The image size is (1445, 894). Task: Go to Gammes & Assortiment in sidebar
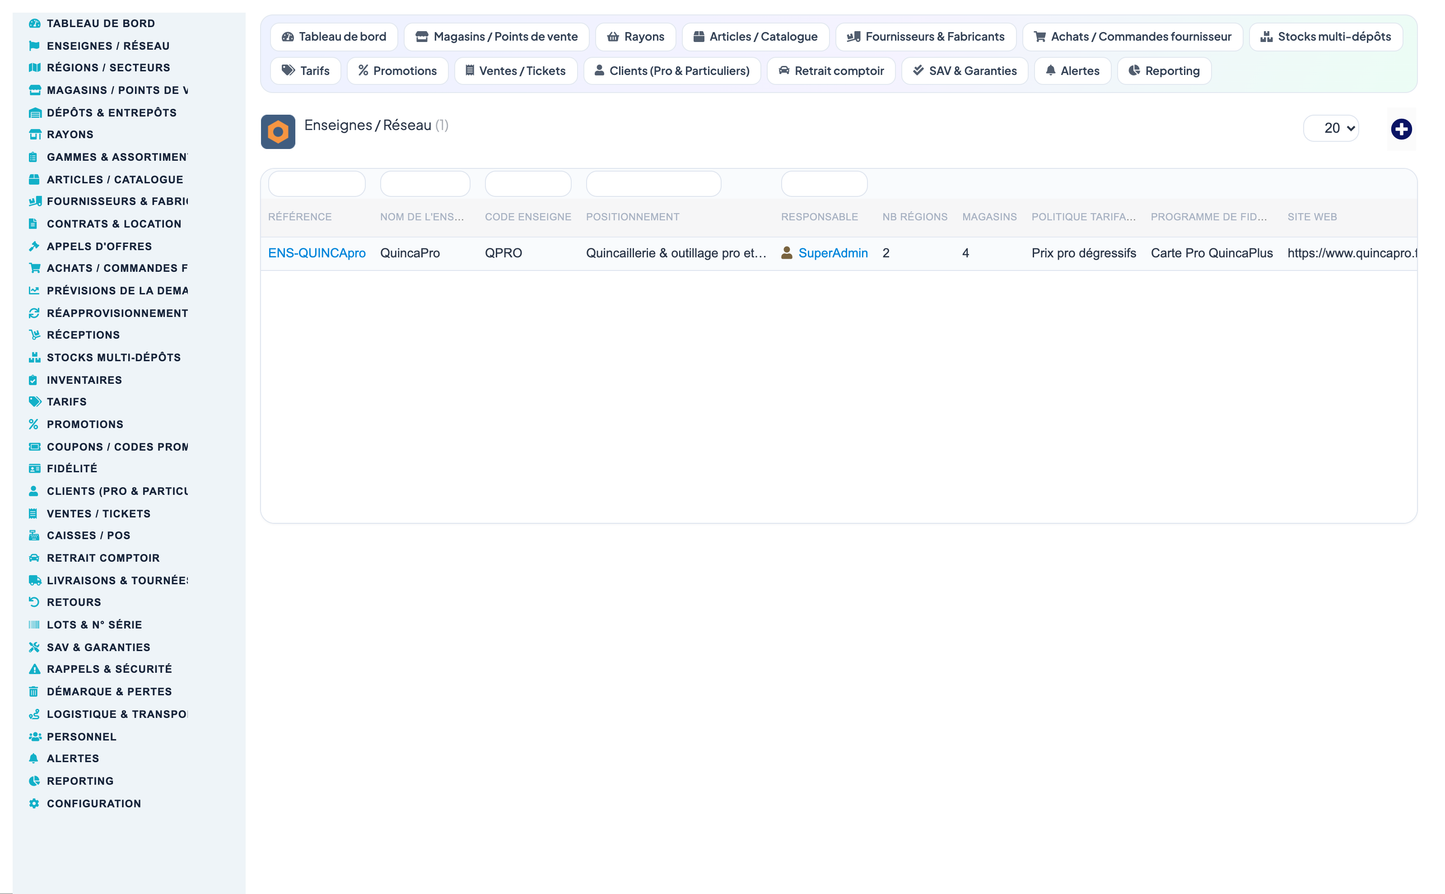point(117,157)
